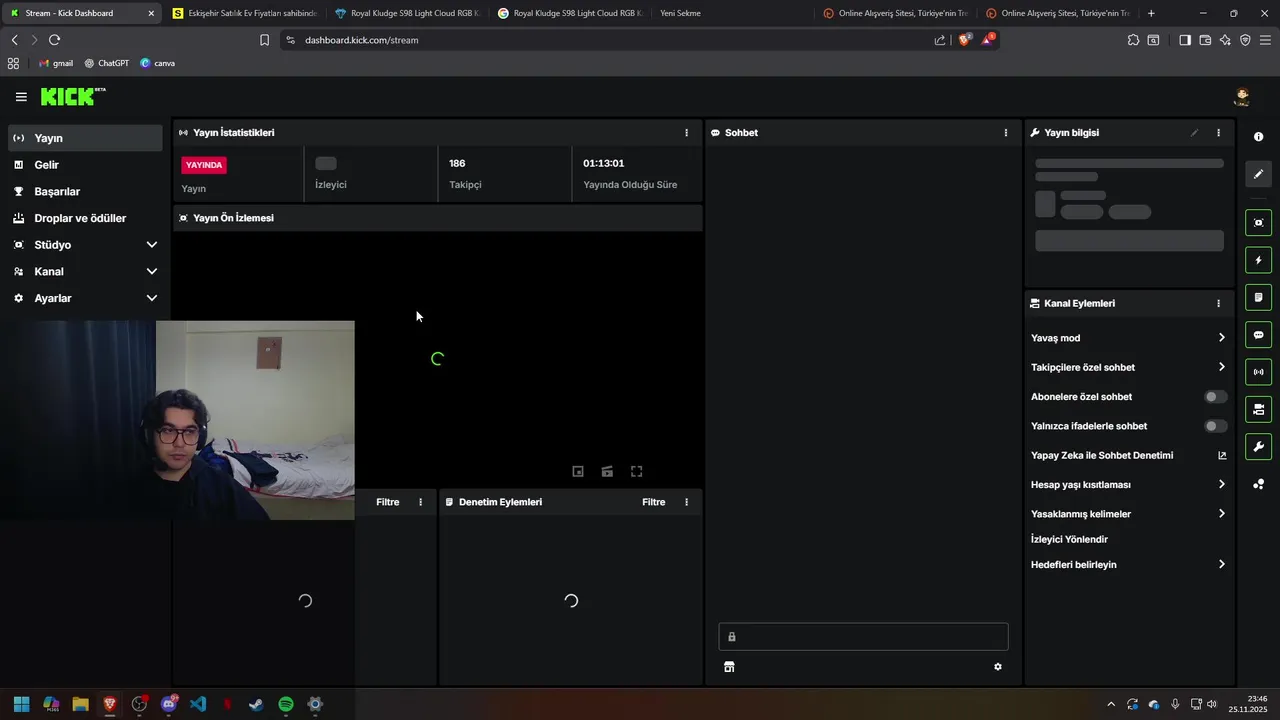This screenshot has width=1280, height=720.
Task: Open the gmail bookmark
Action: pyautogui.click(x=55, y=63)
